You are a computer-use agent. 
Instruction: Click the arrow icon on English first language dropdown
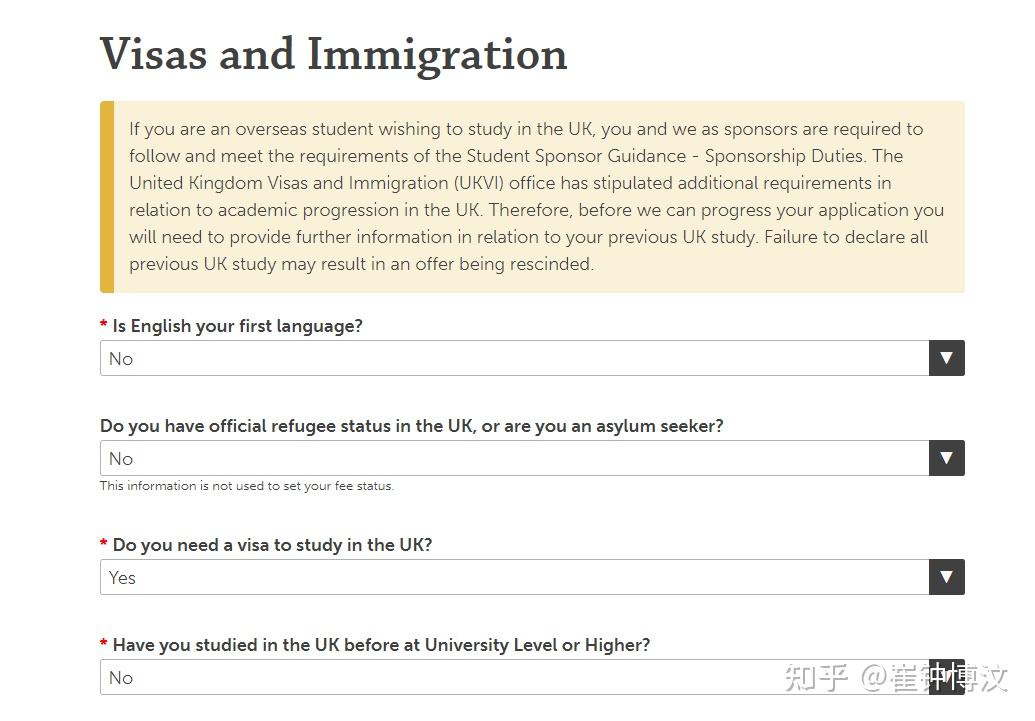click(x=947, y=358)
